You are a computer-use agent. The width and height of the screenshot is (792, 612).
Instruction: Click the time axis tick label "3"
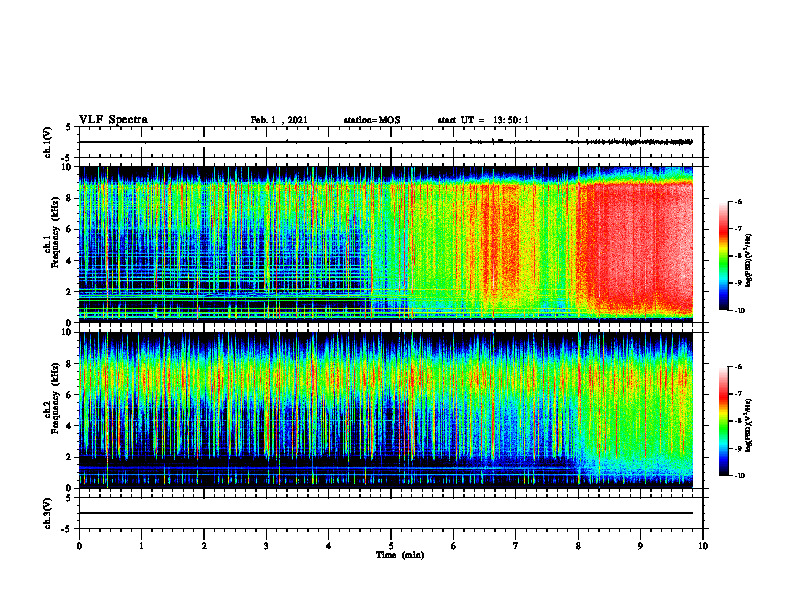tap(266, 546)
